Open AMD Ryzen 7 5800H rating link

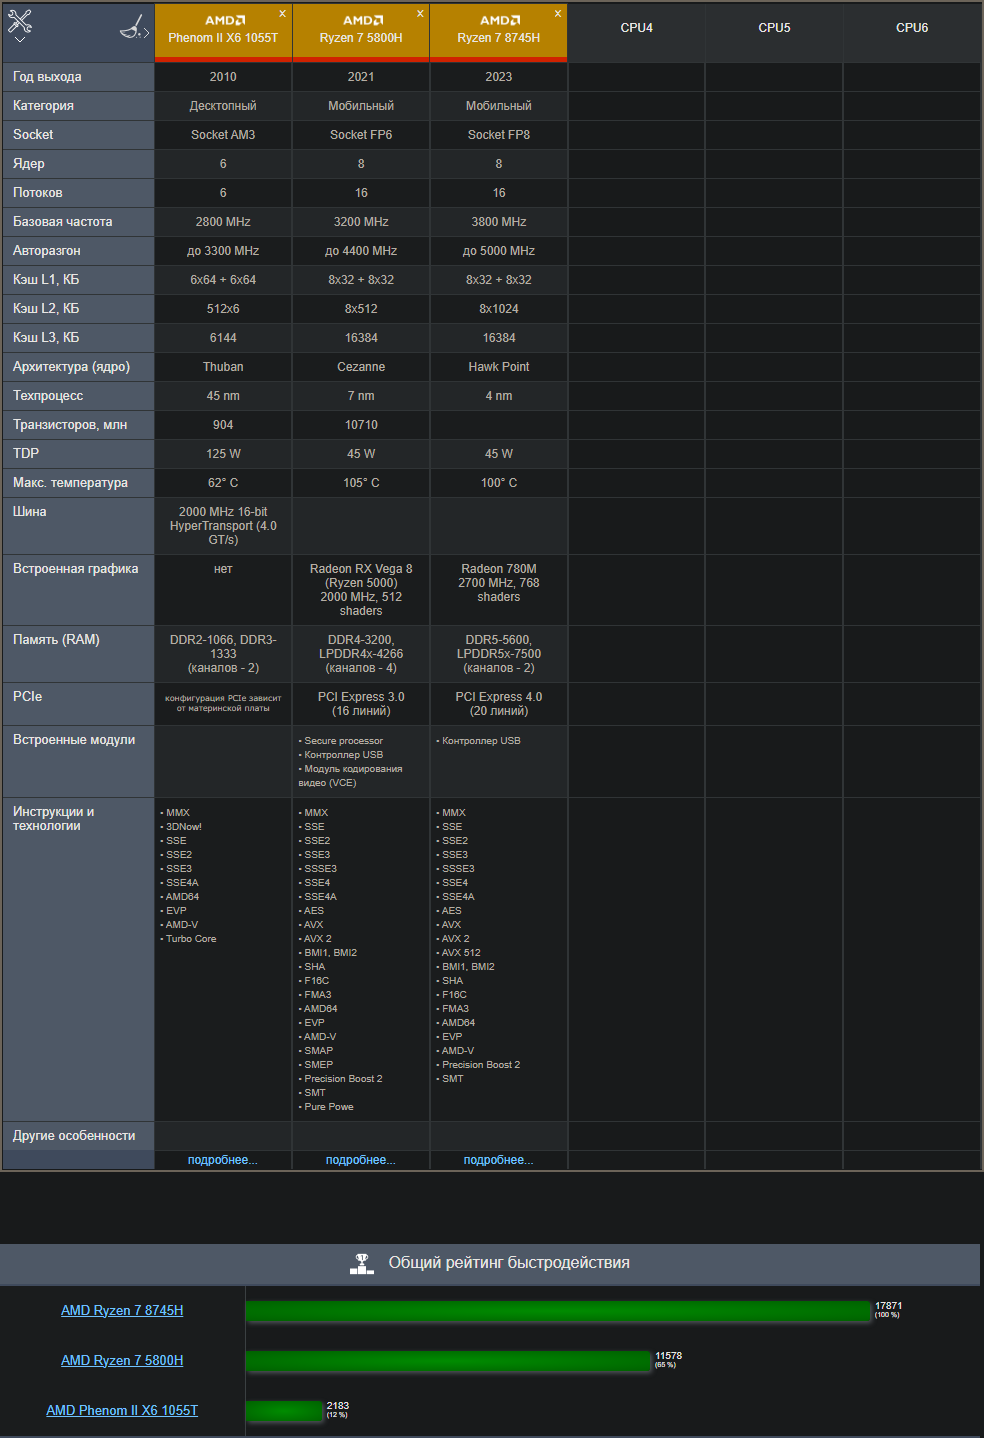122,1360
